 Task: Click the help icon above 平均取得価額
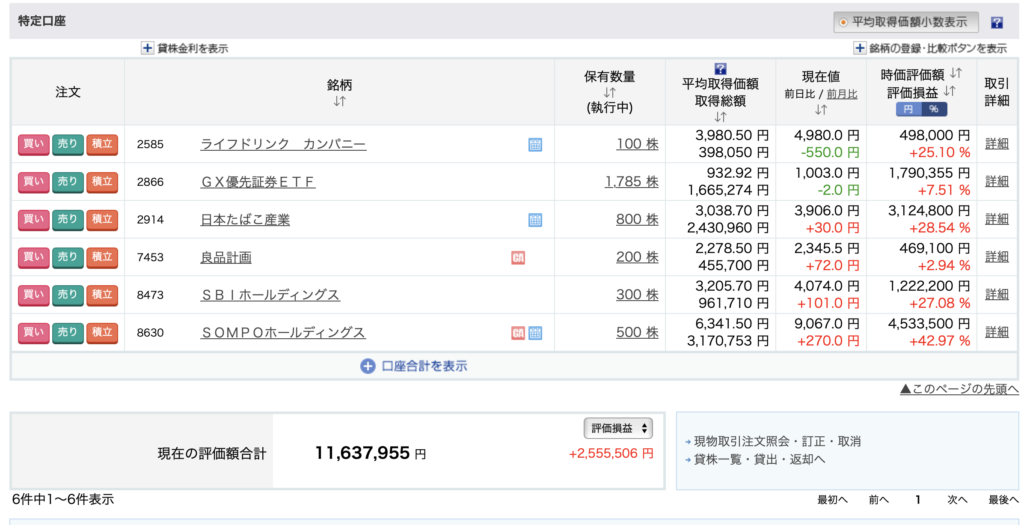(720, 68)
